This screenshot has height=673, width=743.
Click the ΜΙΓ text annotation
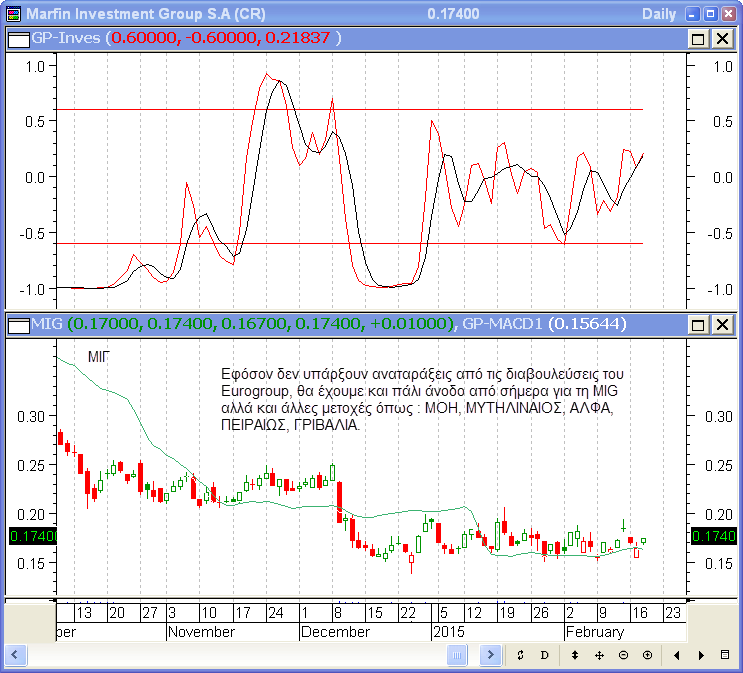(99, 356)
